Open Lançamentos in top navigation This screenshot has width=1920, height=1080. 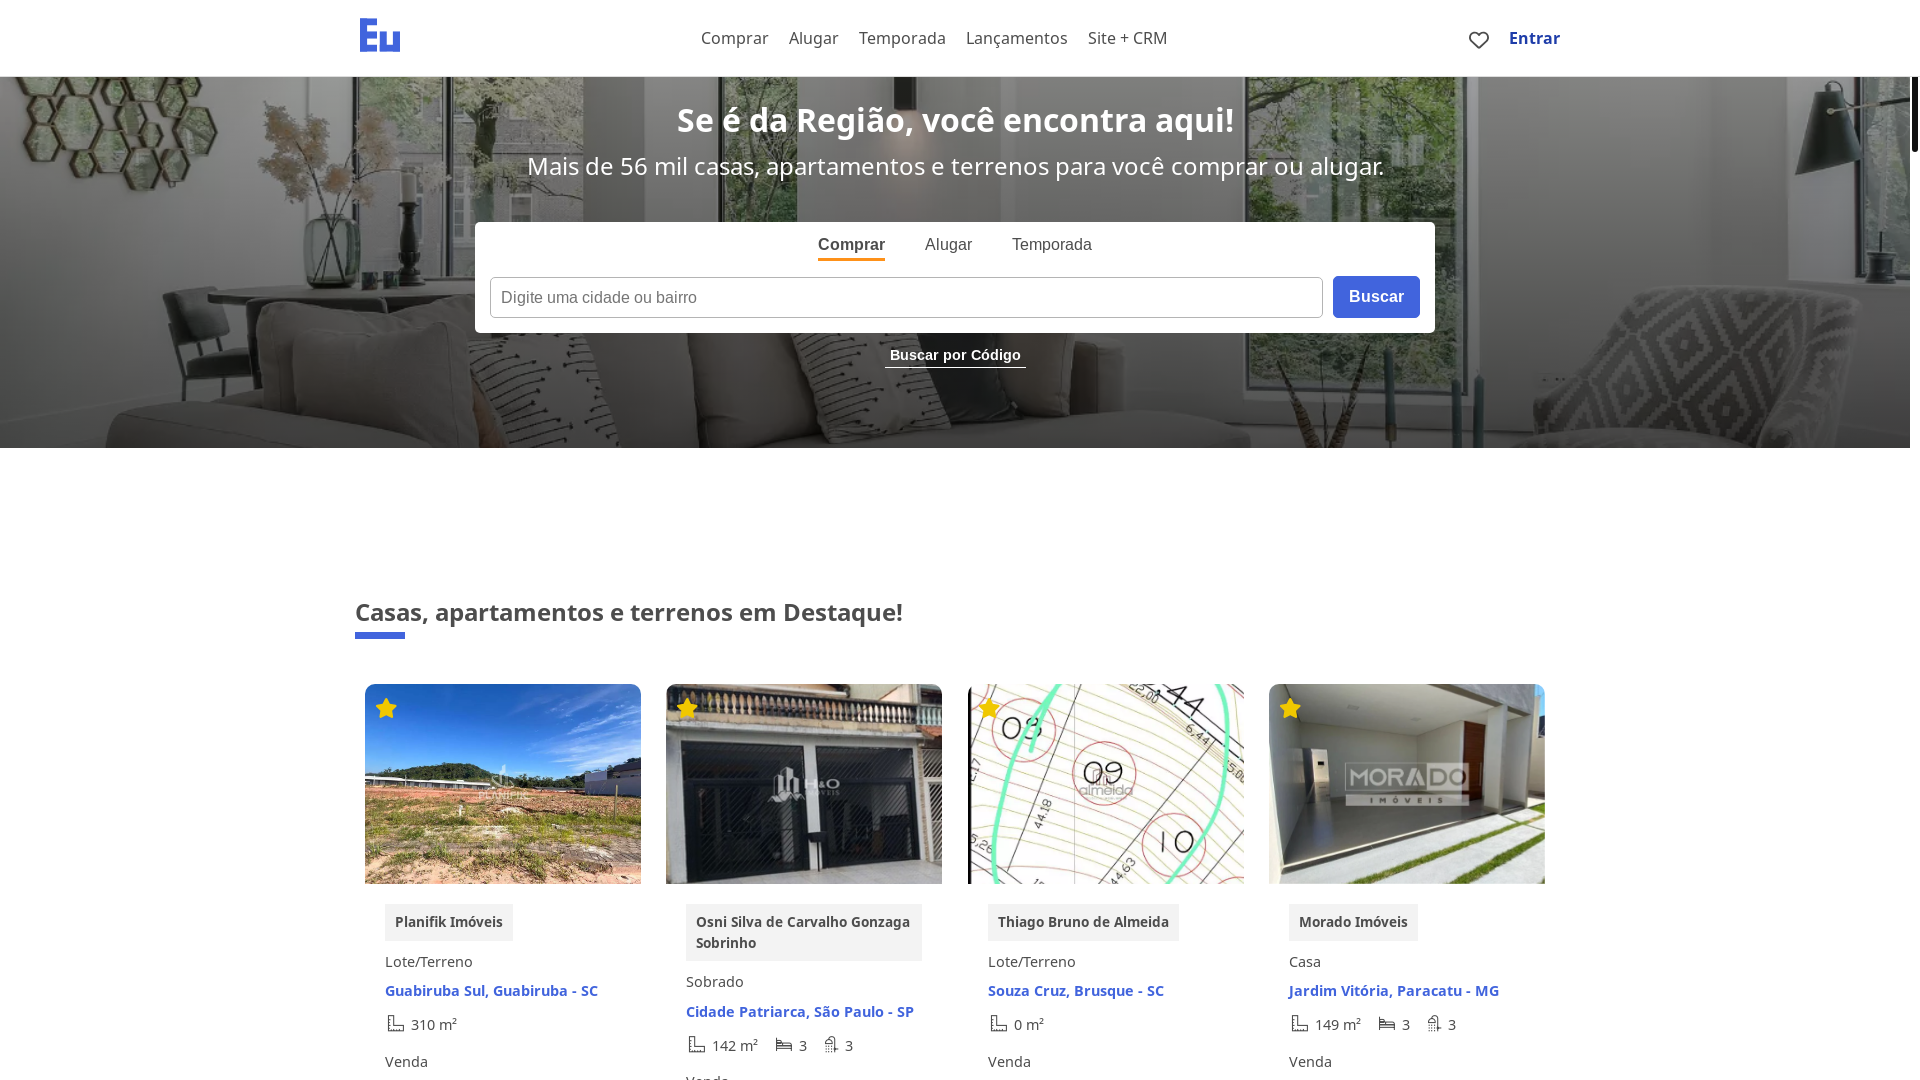point(1017,38)
